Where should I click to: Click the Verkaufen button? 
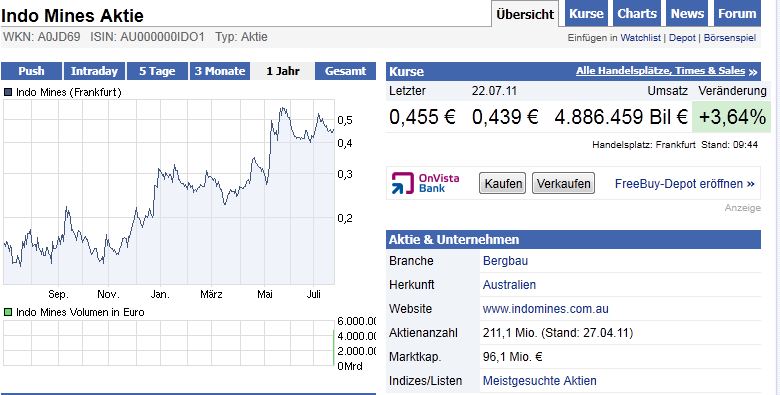[x=564, y=184]
